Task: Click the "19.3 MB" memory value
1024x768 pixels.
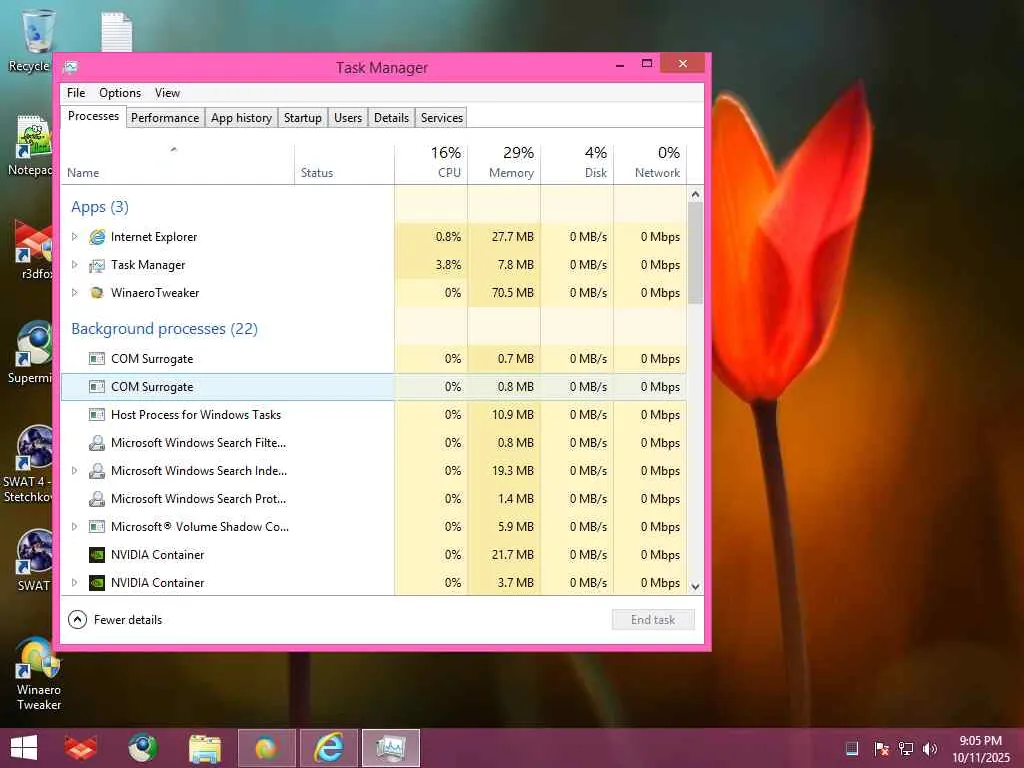Action: pyautogui.click(x=513, y=471)
